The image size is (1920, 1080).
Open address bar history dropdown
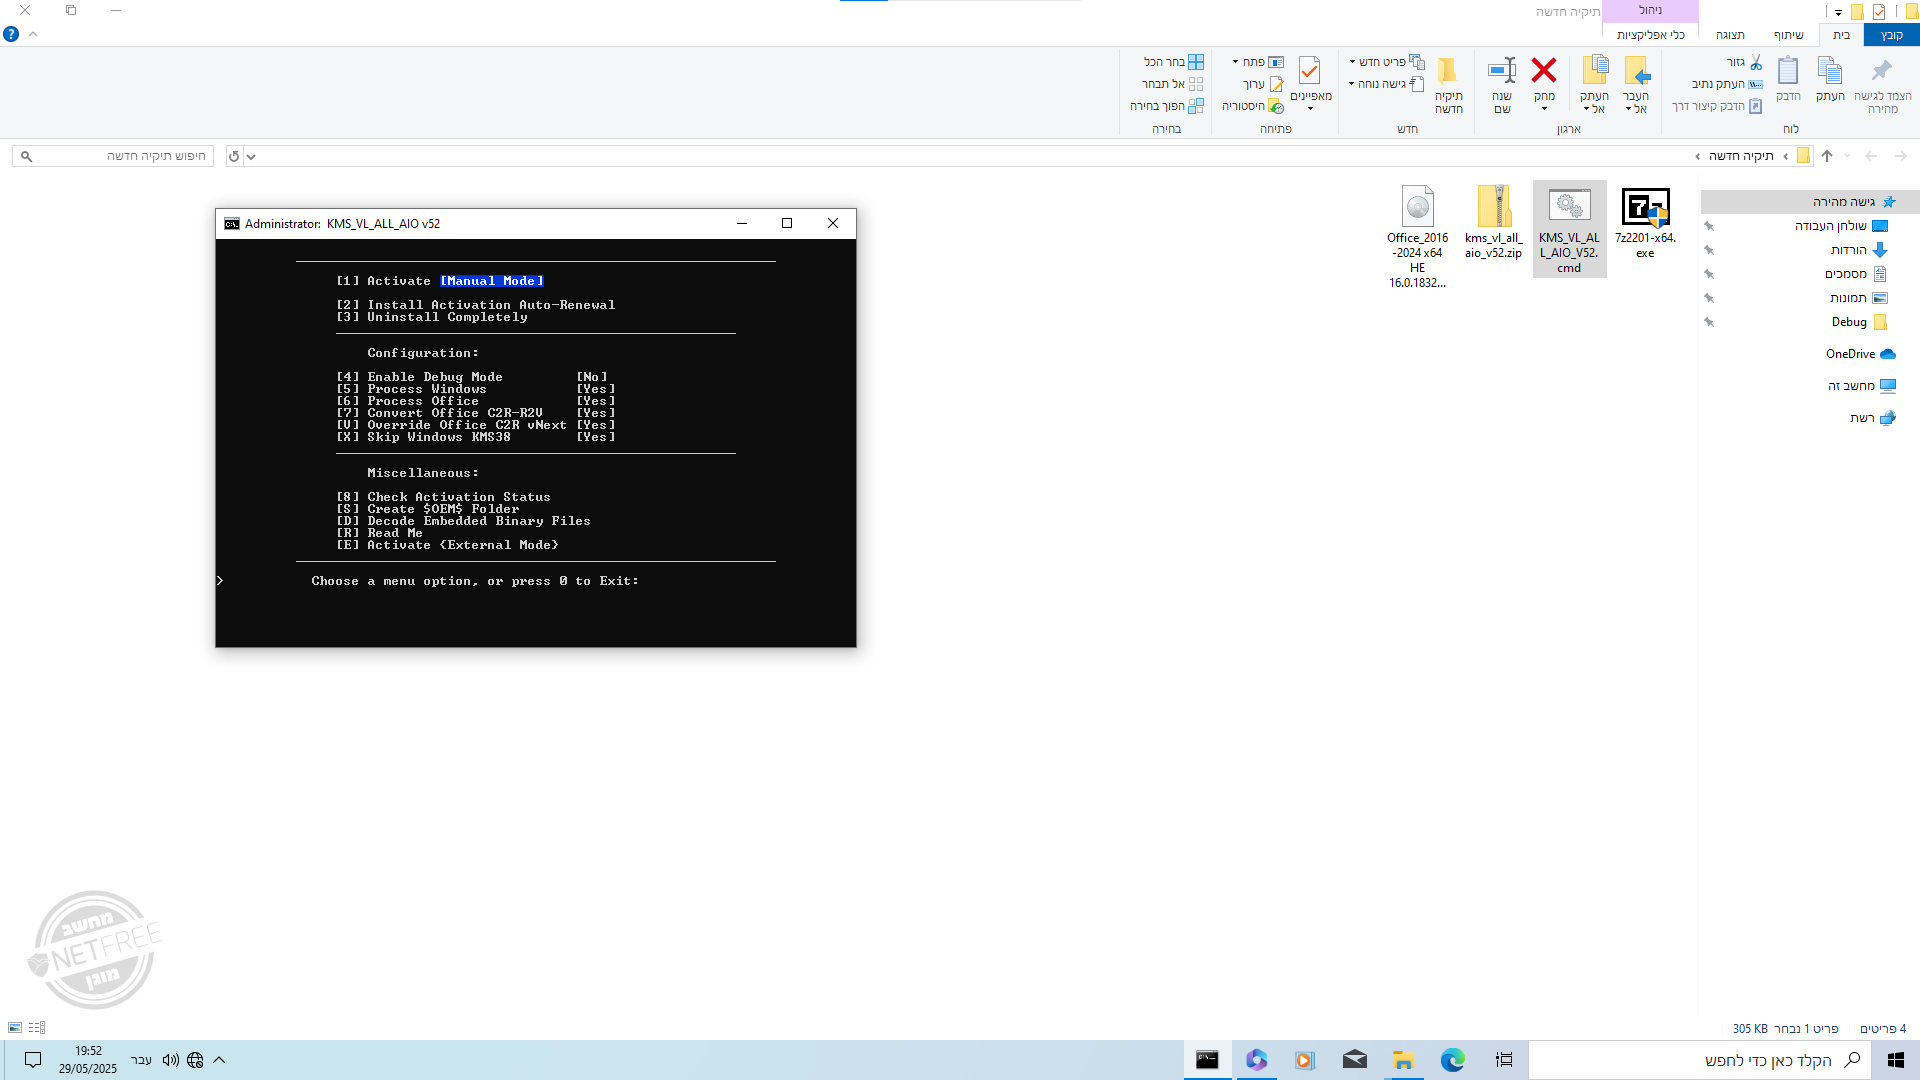click(251, 156)
